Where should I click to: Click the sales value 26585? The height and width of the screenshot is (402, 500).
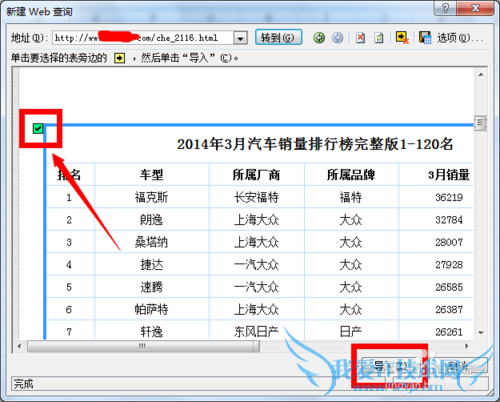click(449, 287)
